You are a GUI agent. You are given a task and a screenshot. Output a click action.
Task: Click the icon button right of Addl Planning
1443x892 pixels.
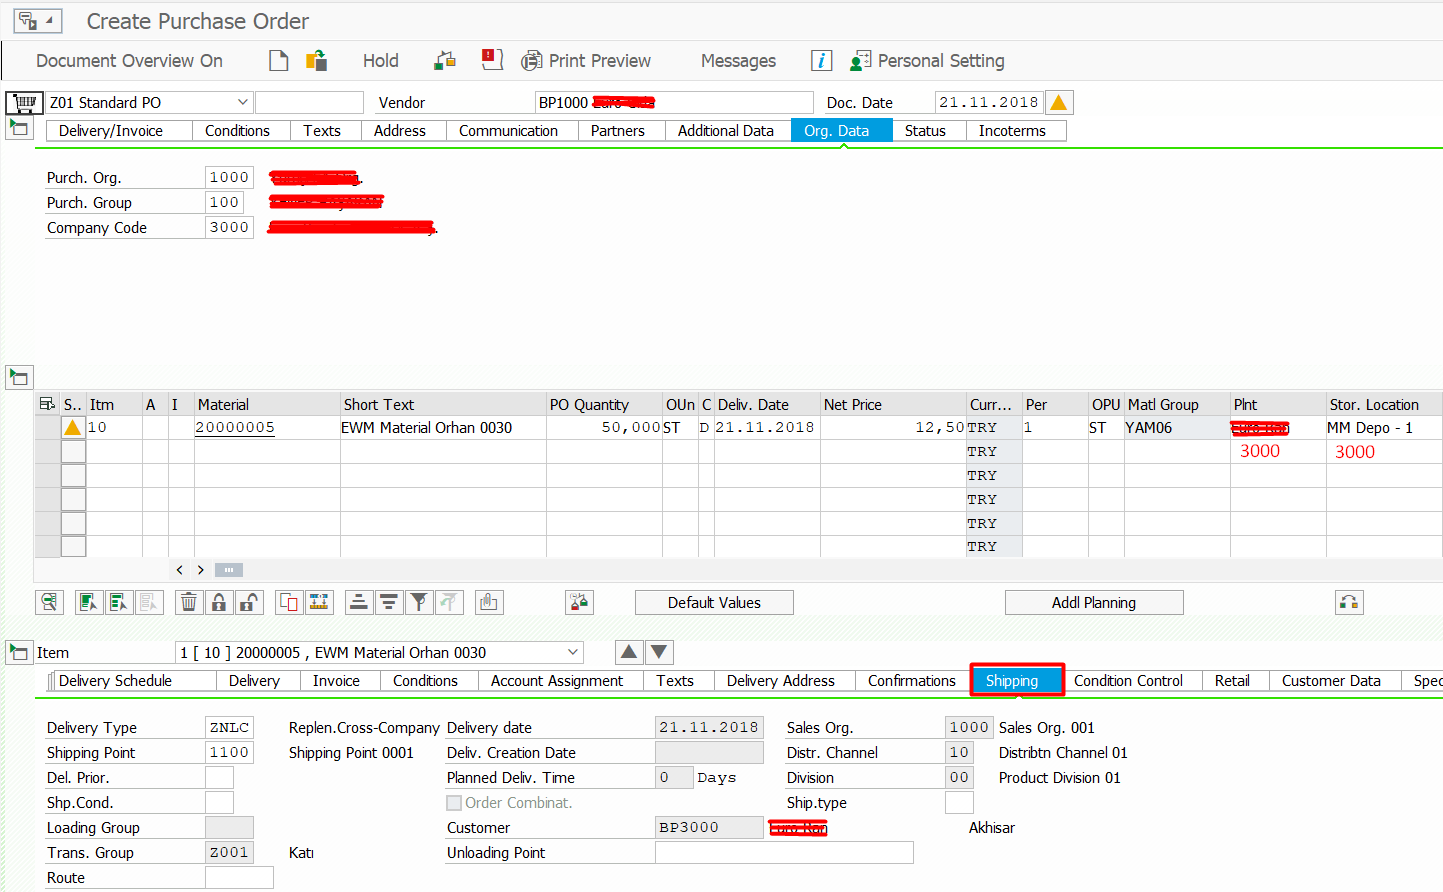coord(1349,602)
